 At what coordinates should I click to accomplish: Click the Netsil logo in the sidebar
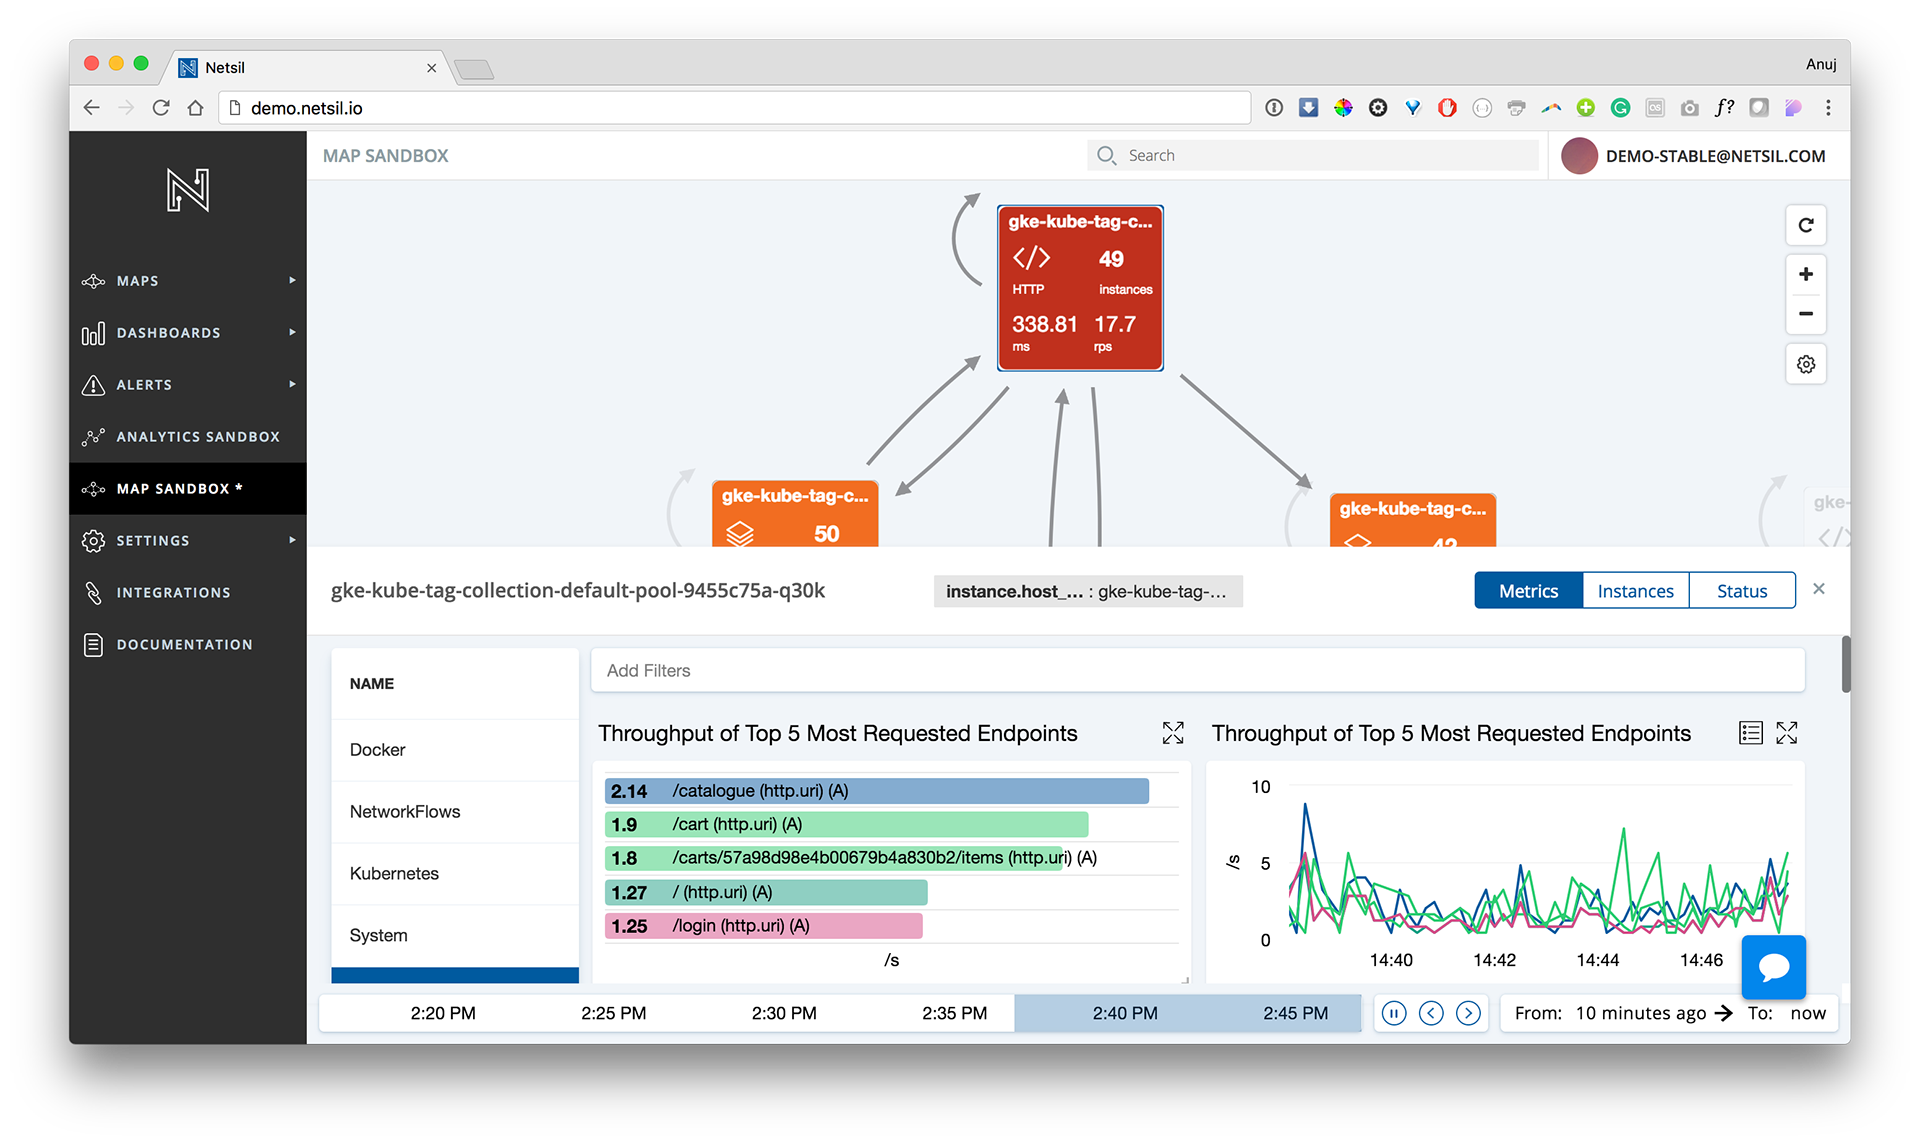[x=187, y=190]
